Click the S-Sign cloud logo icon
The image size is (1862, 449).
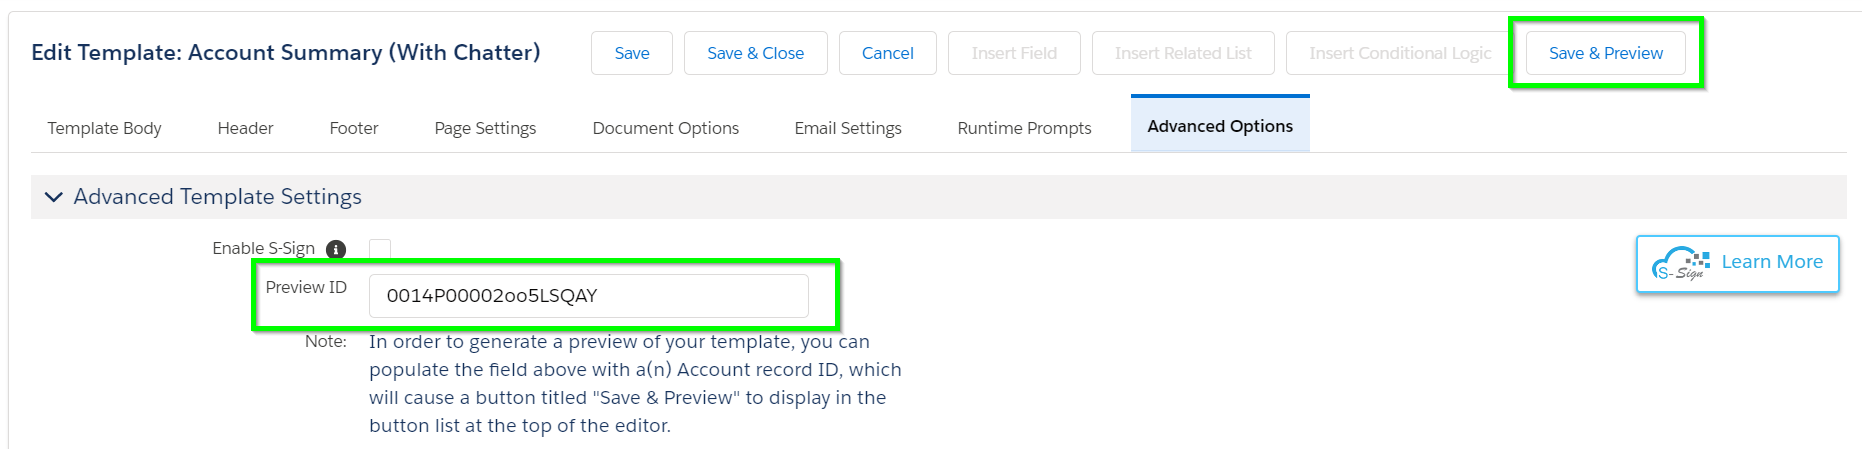1681,264
